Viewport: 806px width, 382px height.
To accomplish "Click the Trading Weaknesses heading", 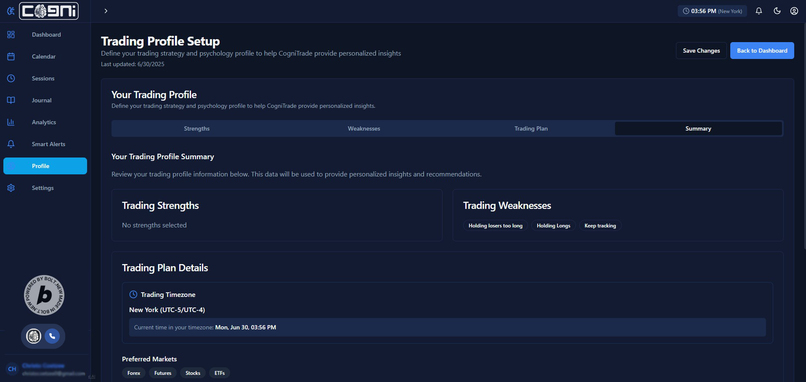I will (507, 206).
